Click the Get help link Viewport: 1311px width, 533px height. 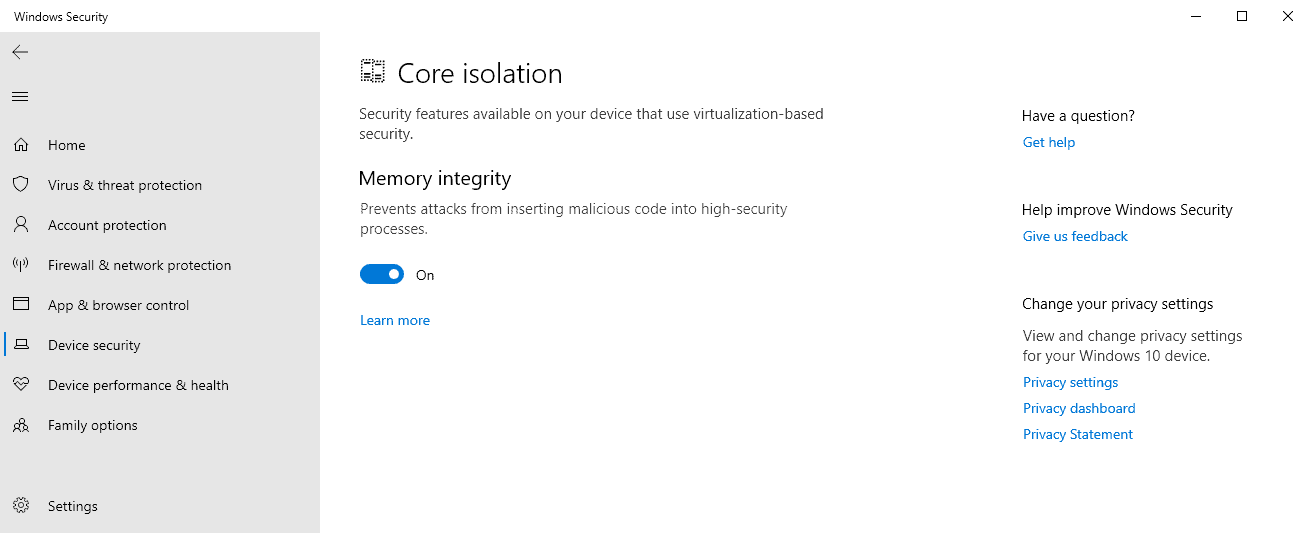(x=1049, y=142)
